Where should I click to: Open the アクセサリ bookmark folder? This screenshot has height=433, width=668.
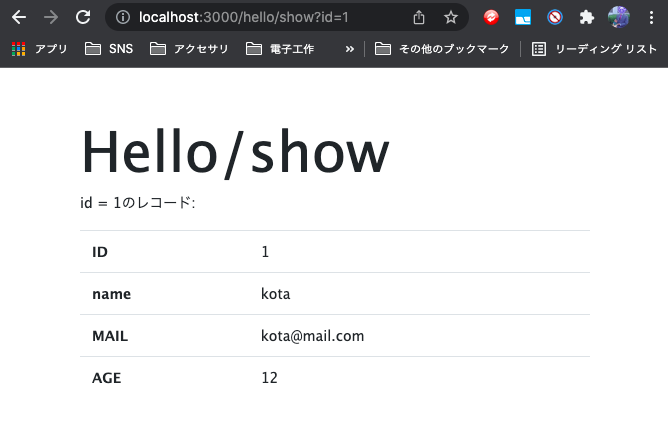(x=189, y=49)
